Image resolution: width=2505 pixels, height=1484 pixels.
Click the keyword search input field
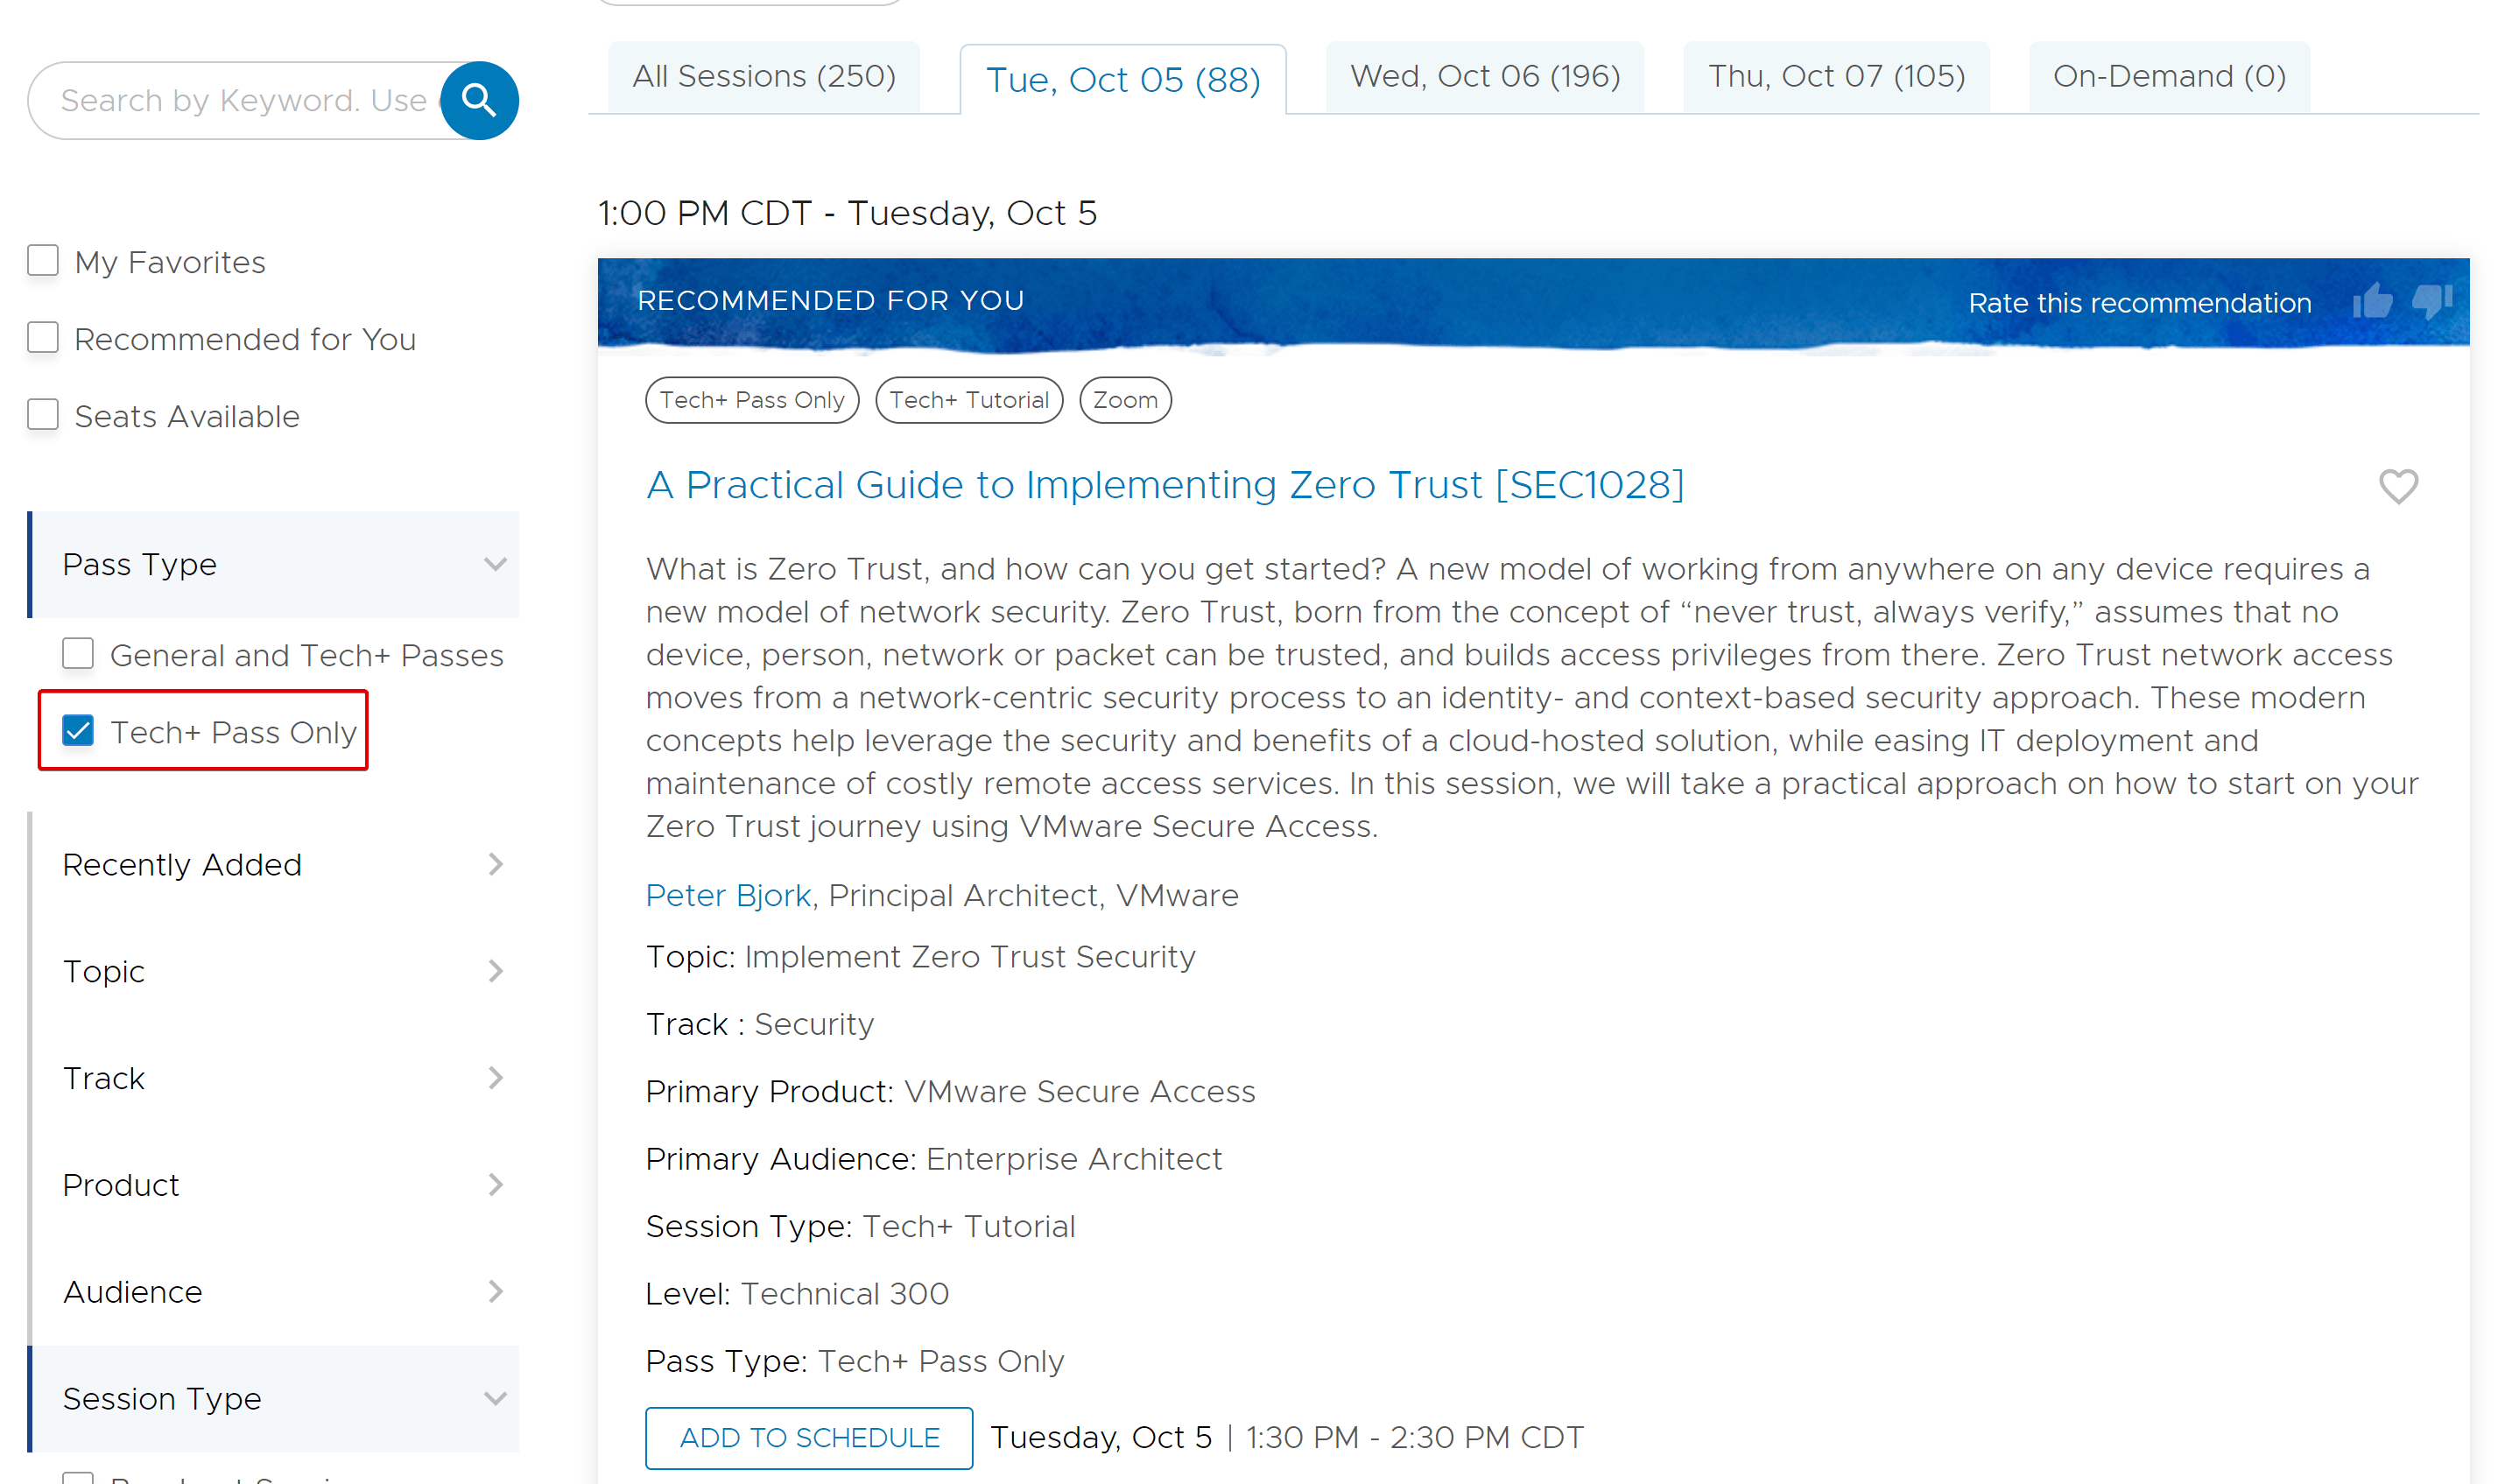[240, 100]
